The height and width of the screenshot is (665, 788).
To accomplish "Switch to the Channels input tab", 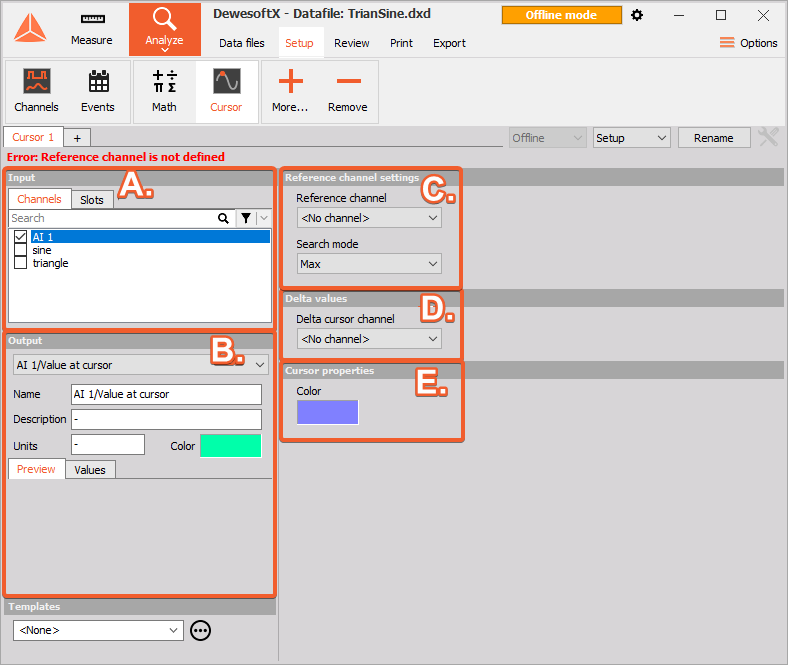I will pos(39,199).
